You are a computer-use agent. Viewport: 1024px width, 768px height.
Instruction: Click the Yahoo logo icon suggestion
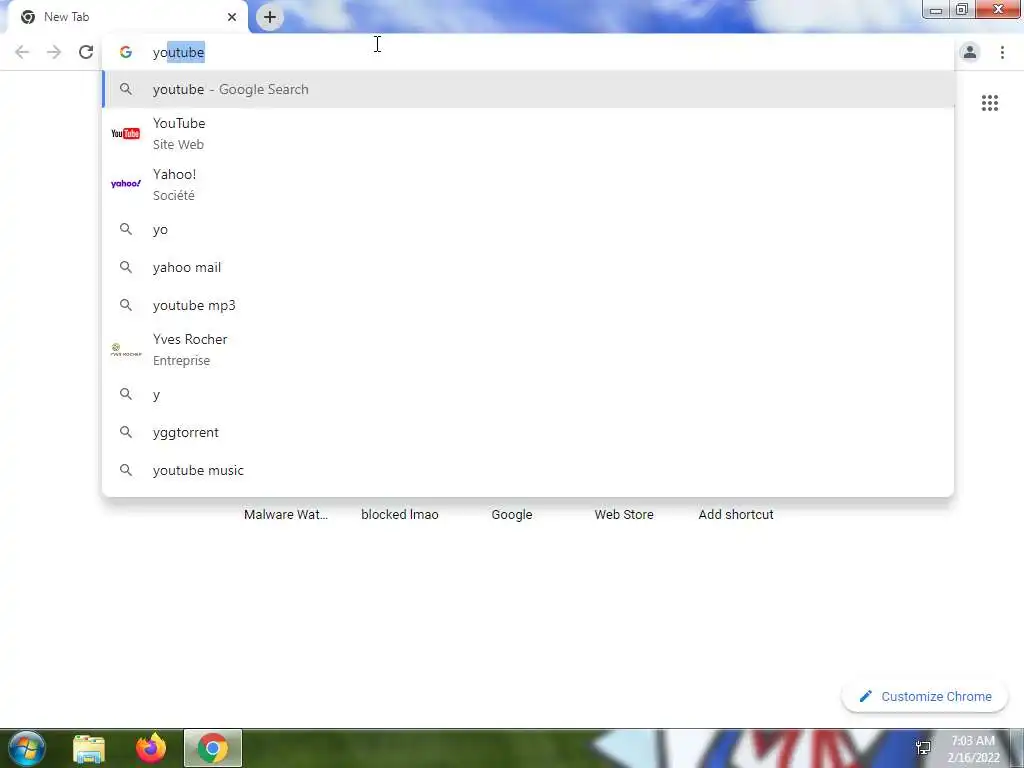tap(125, 184)
